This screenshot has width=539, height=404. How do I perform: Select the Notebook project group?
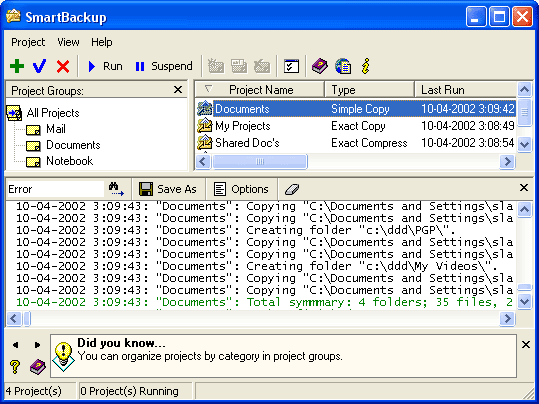pos(69,161)
